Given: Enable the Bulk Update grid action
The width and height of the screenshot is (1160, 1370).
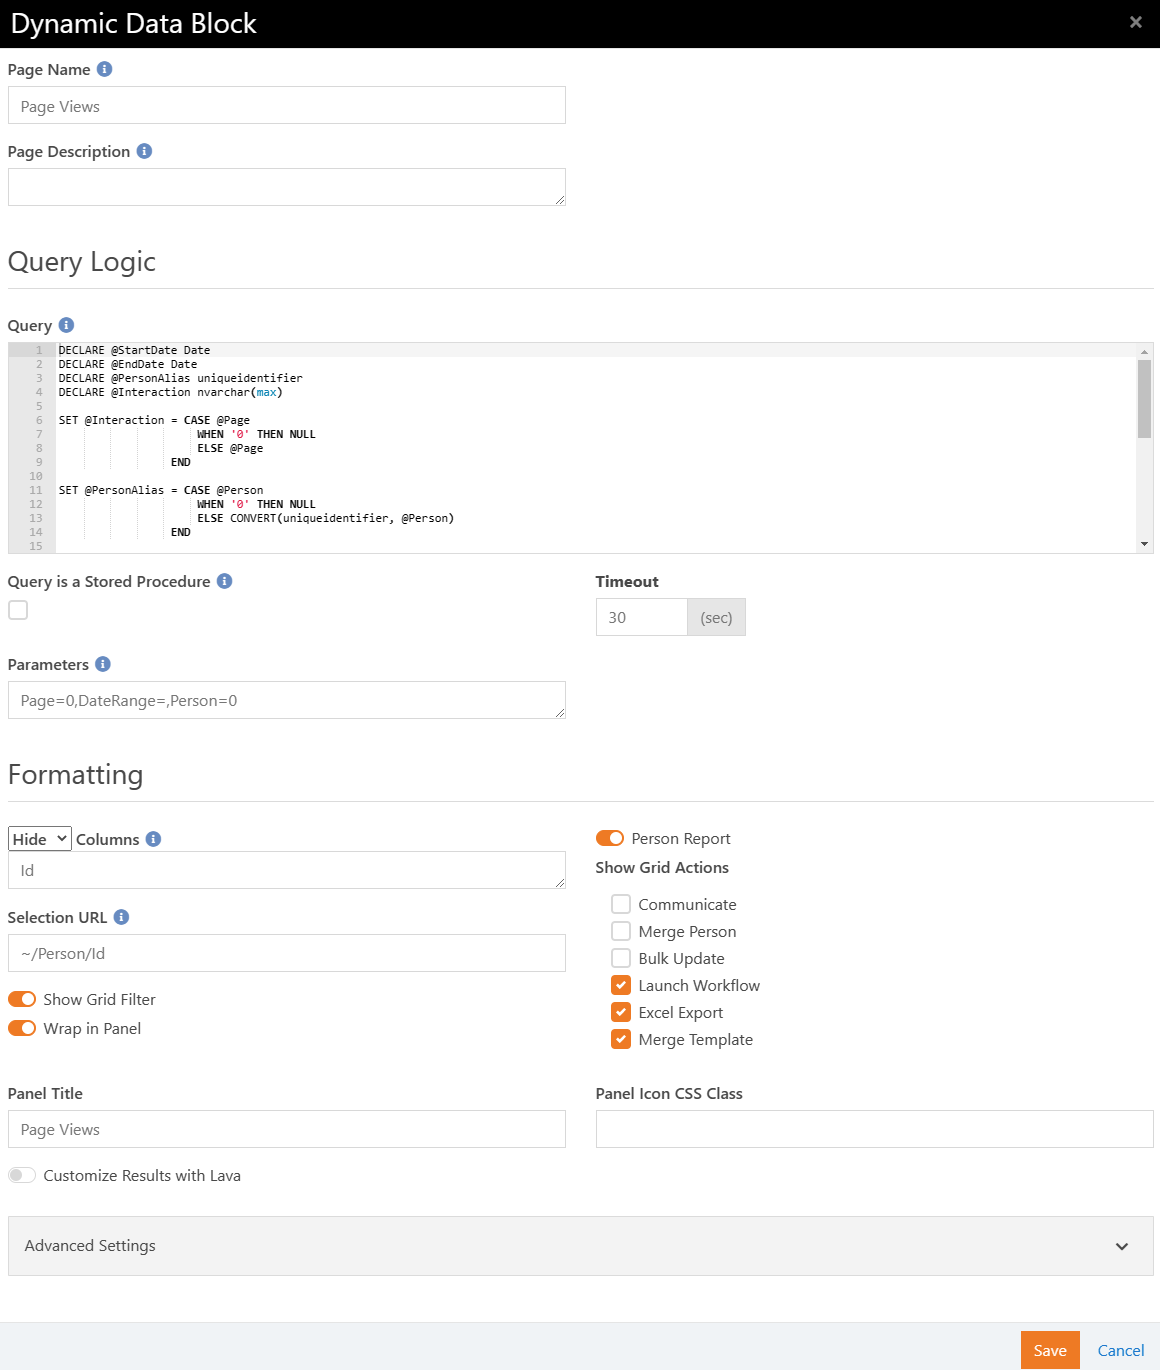Looking at the screenshot, I should click(621, 958).
